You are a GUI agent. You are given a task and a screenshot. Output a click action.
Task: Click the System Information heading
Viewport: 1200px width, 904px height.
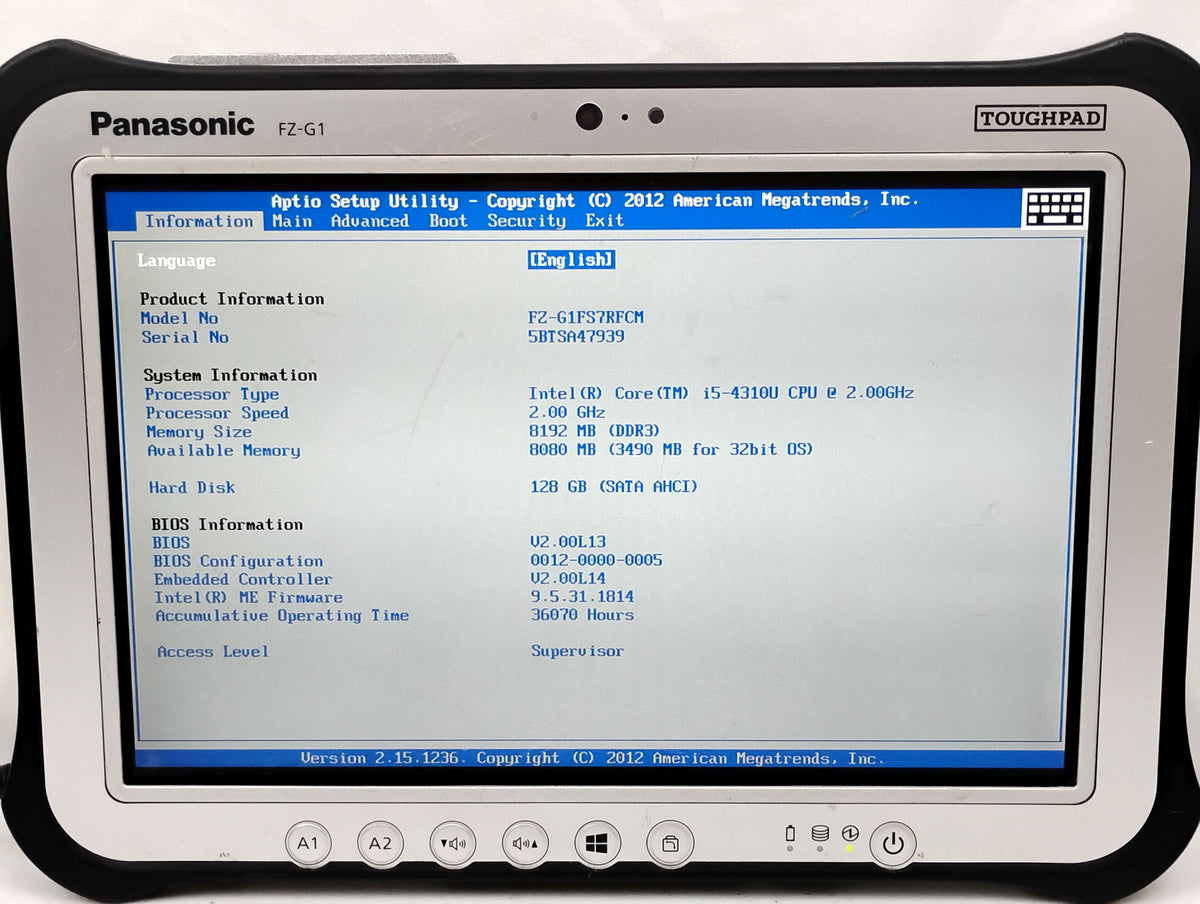(x=230, y=375)
